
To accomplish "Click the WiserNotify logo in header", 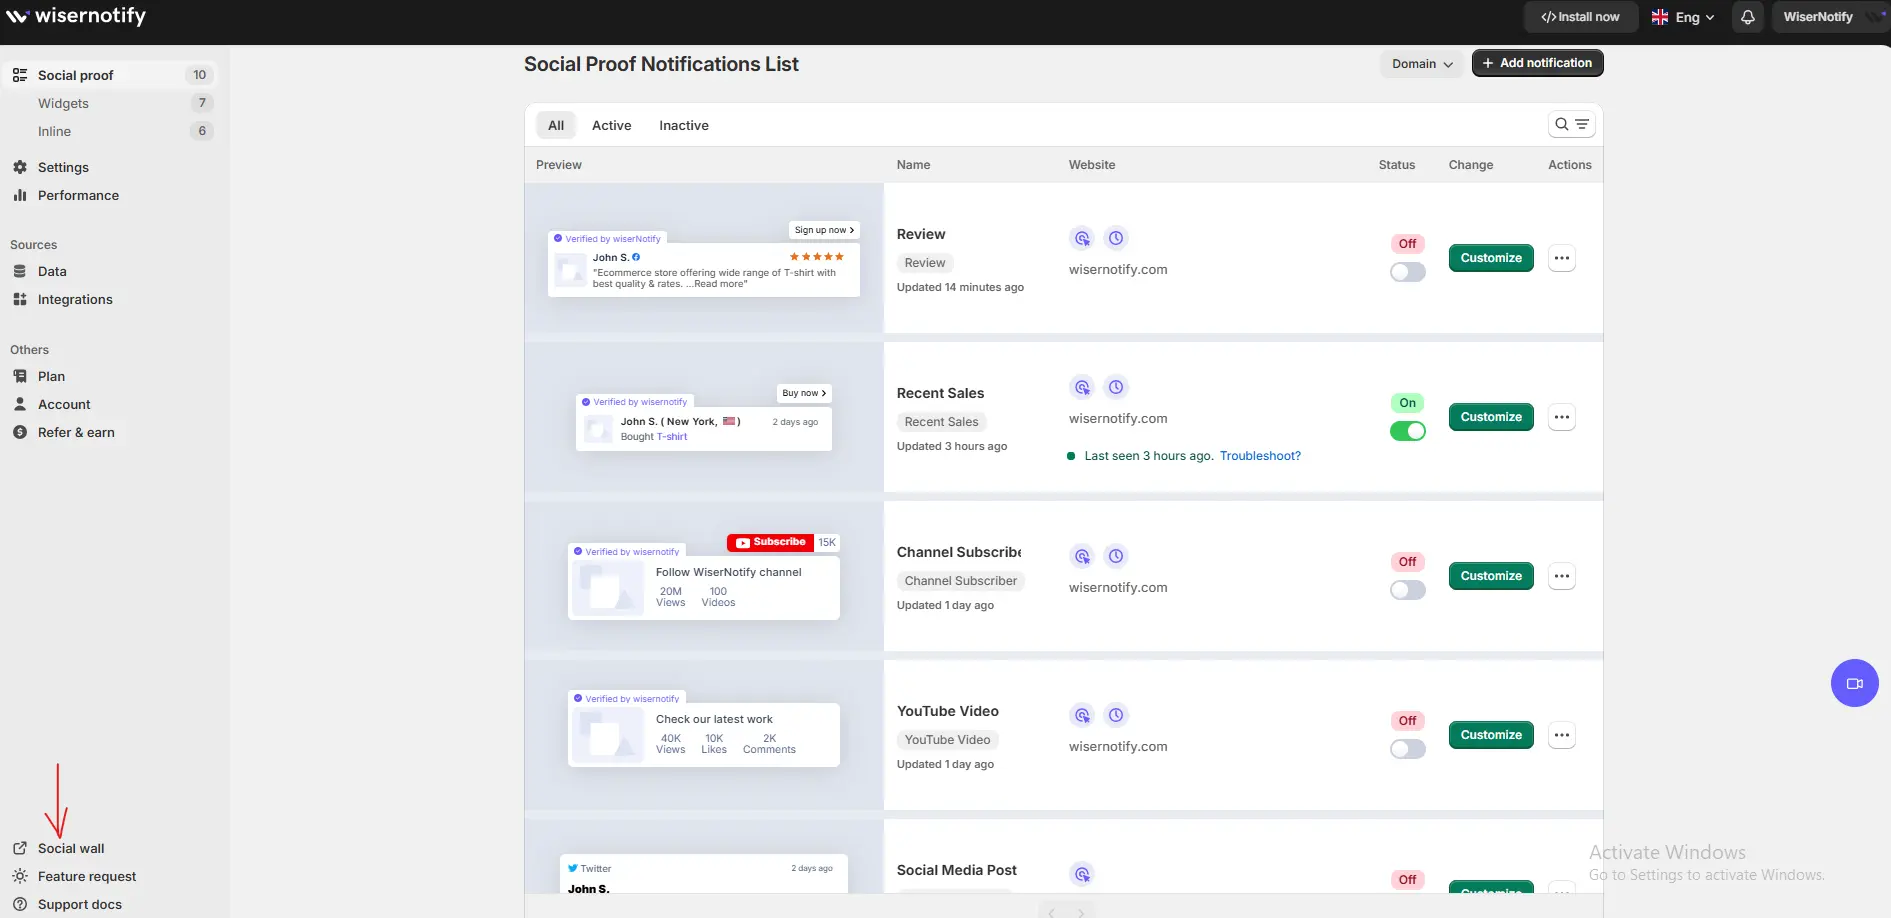I will tap(76, 16).
